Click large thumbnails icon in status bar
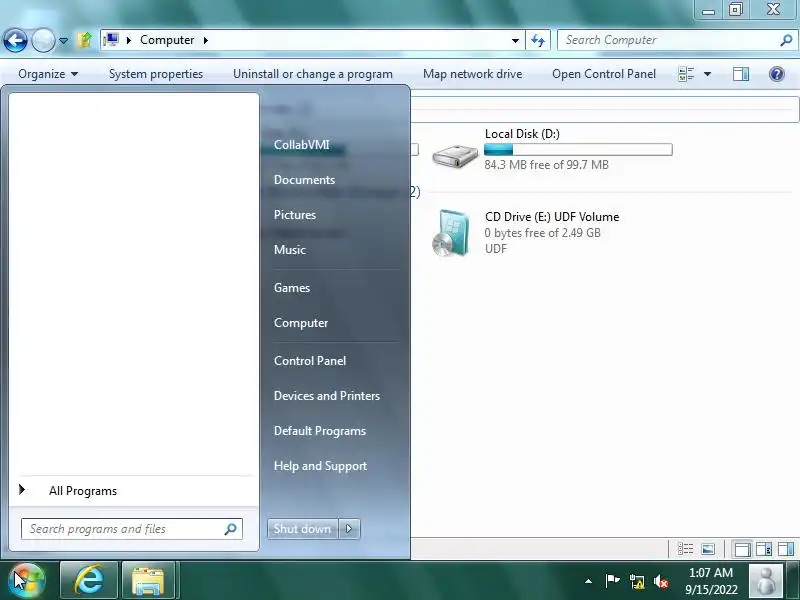 point(708,549)
